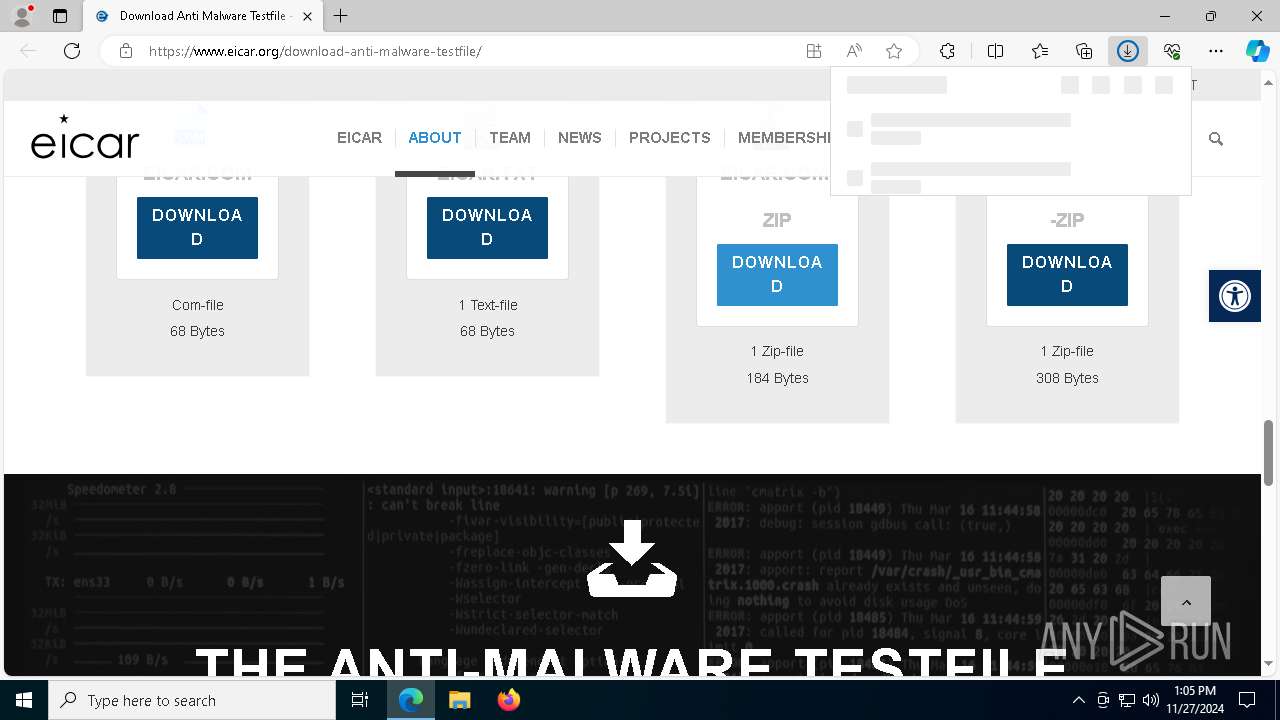Download the 184 Bytes Zip-file
1280x720 pixels.
pyautogui.click(x=777, y=274)
